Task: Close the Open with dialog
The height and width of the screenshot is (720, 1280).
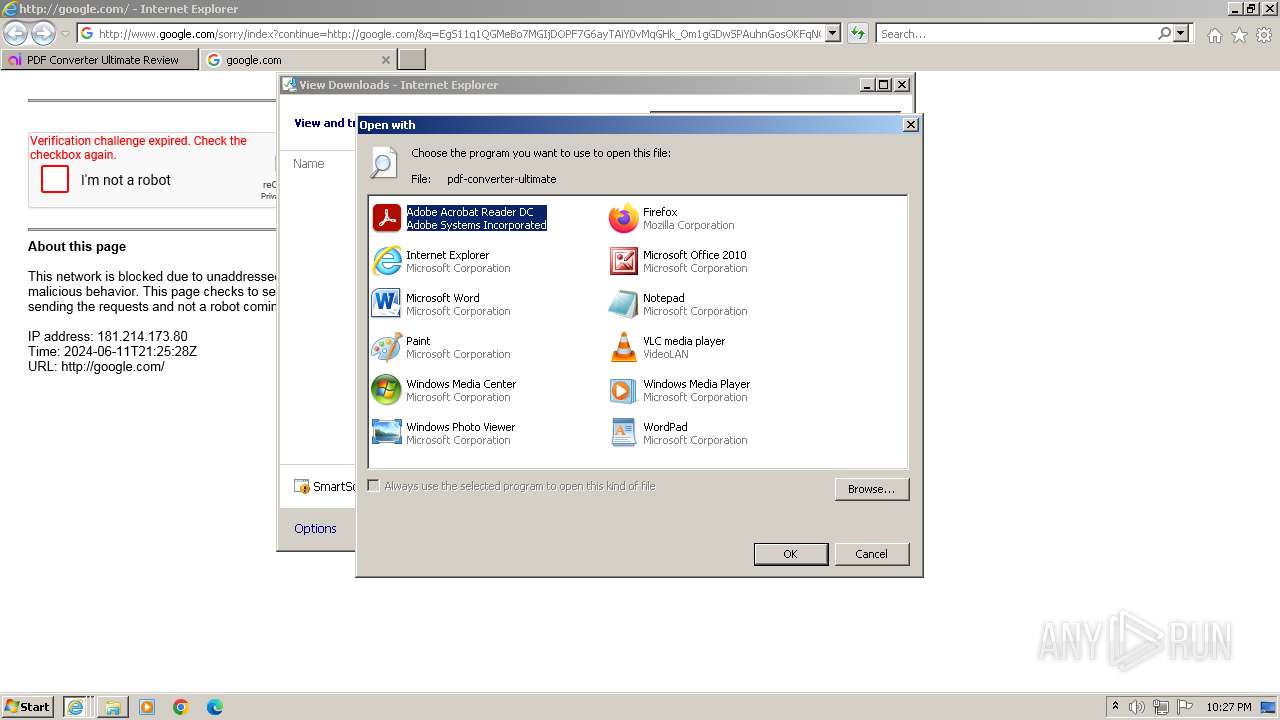Action: [911, 125]
